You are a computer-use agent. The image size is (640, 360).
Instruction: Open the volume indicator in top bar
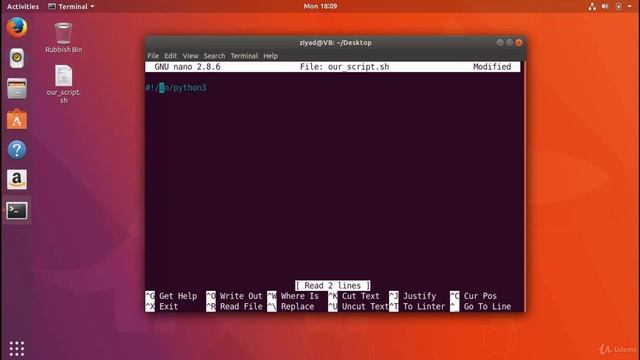coord(605,7)
